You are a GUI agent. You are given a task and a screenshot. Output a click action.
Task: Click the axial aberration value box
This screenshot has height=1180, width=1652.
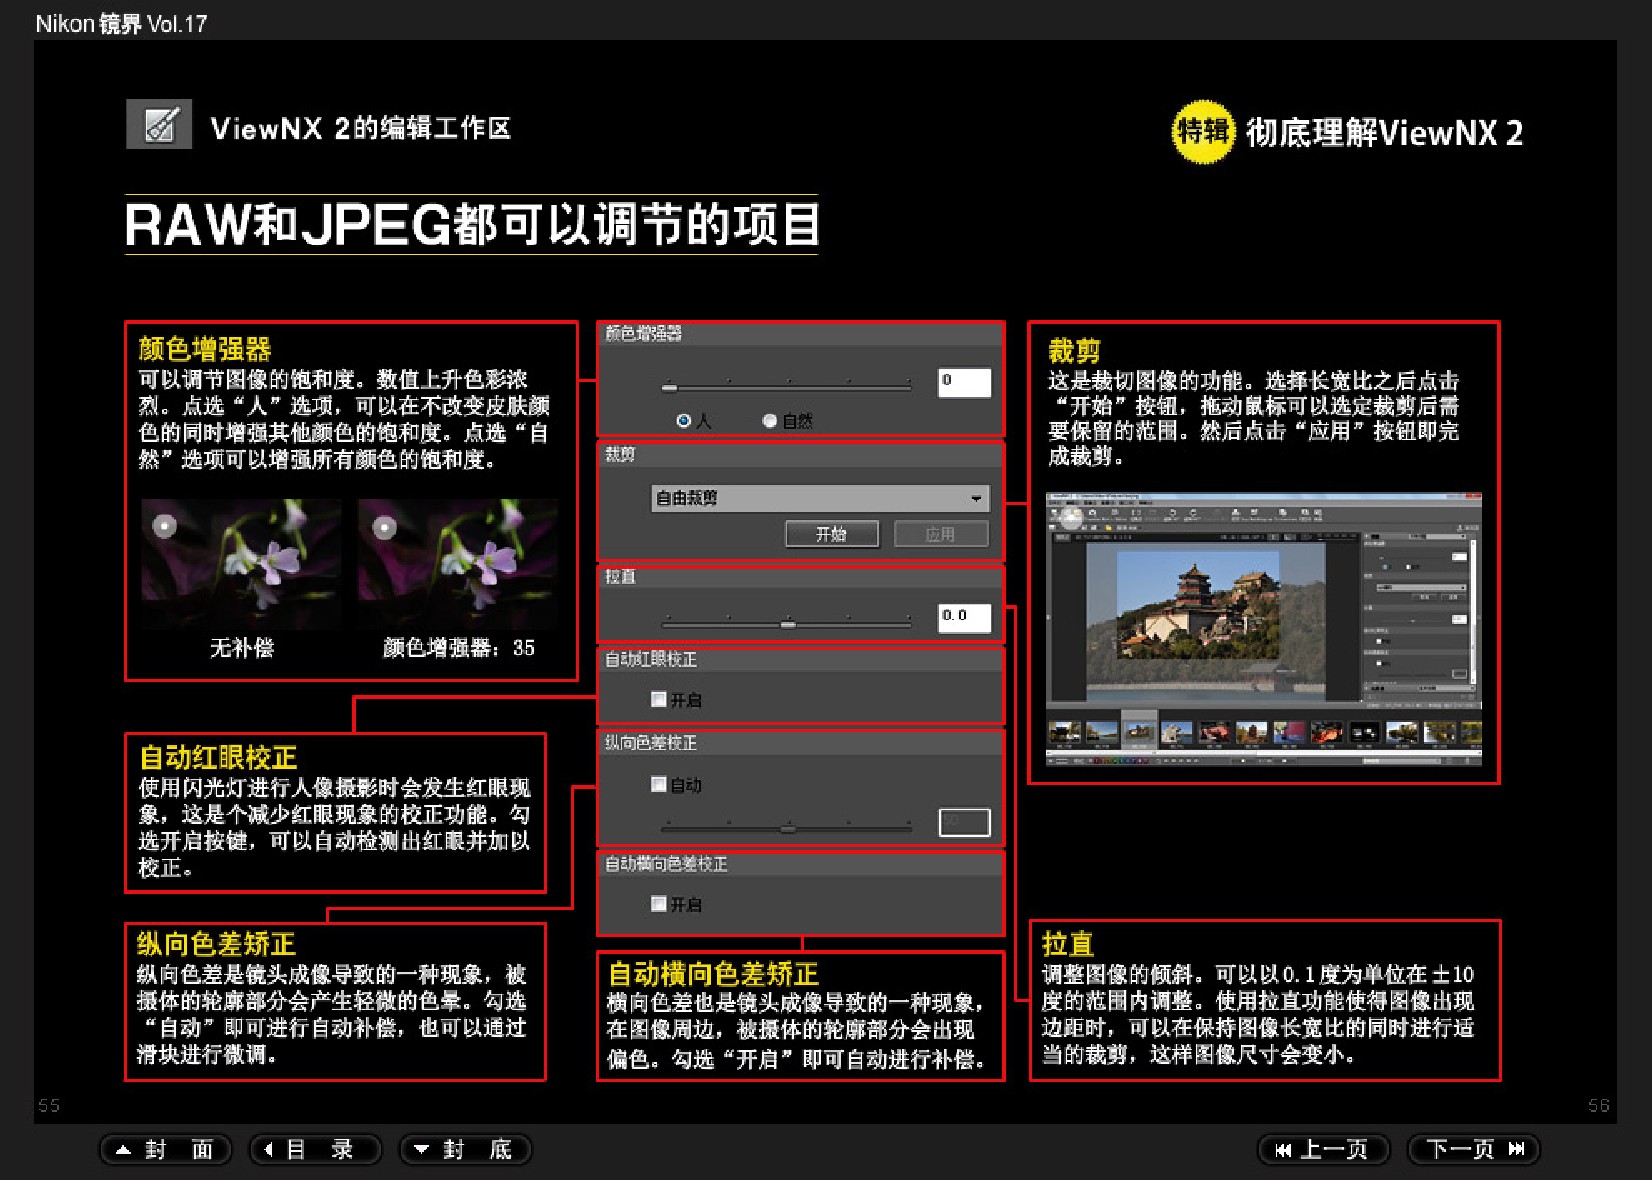click(964, 822)
